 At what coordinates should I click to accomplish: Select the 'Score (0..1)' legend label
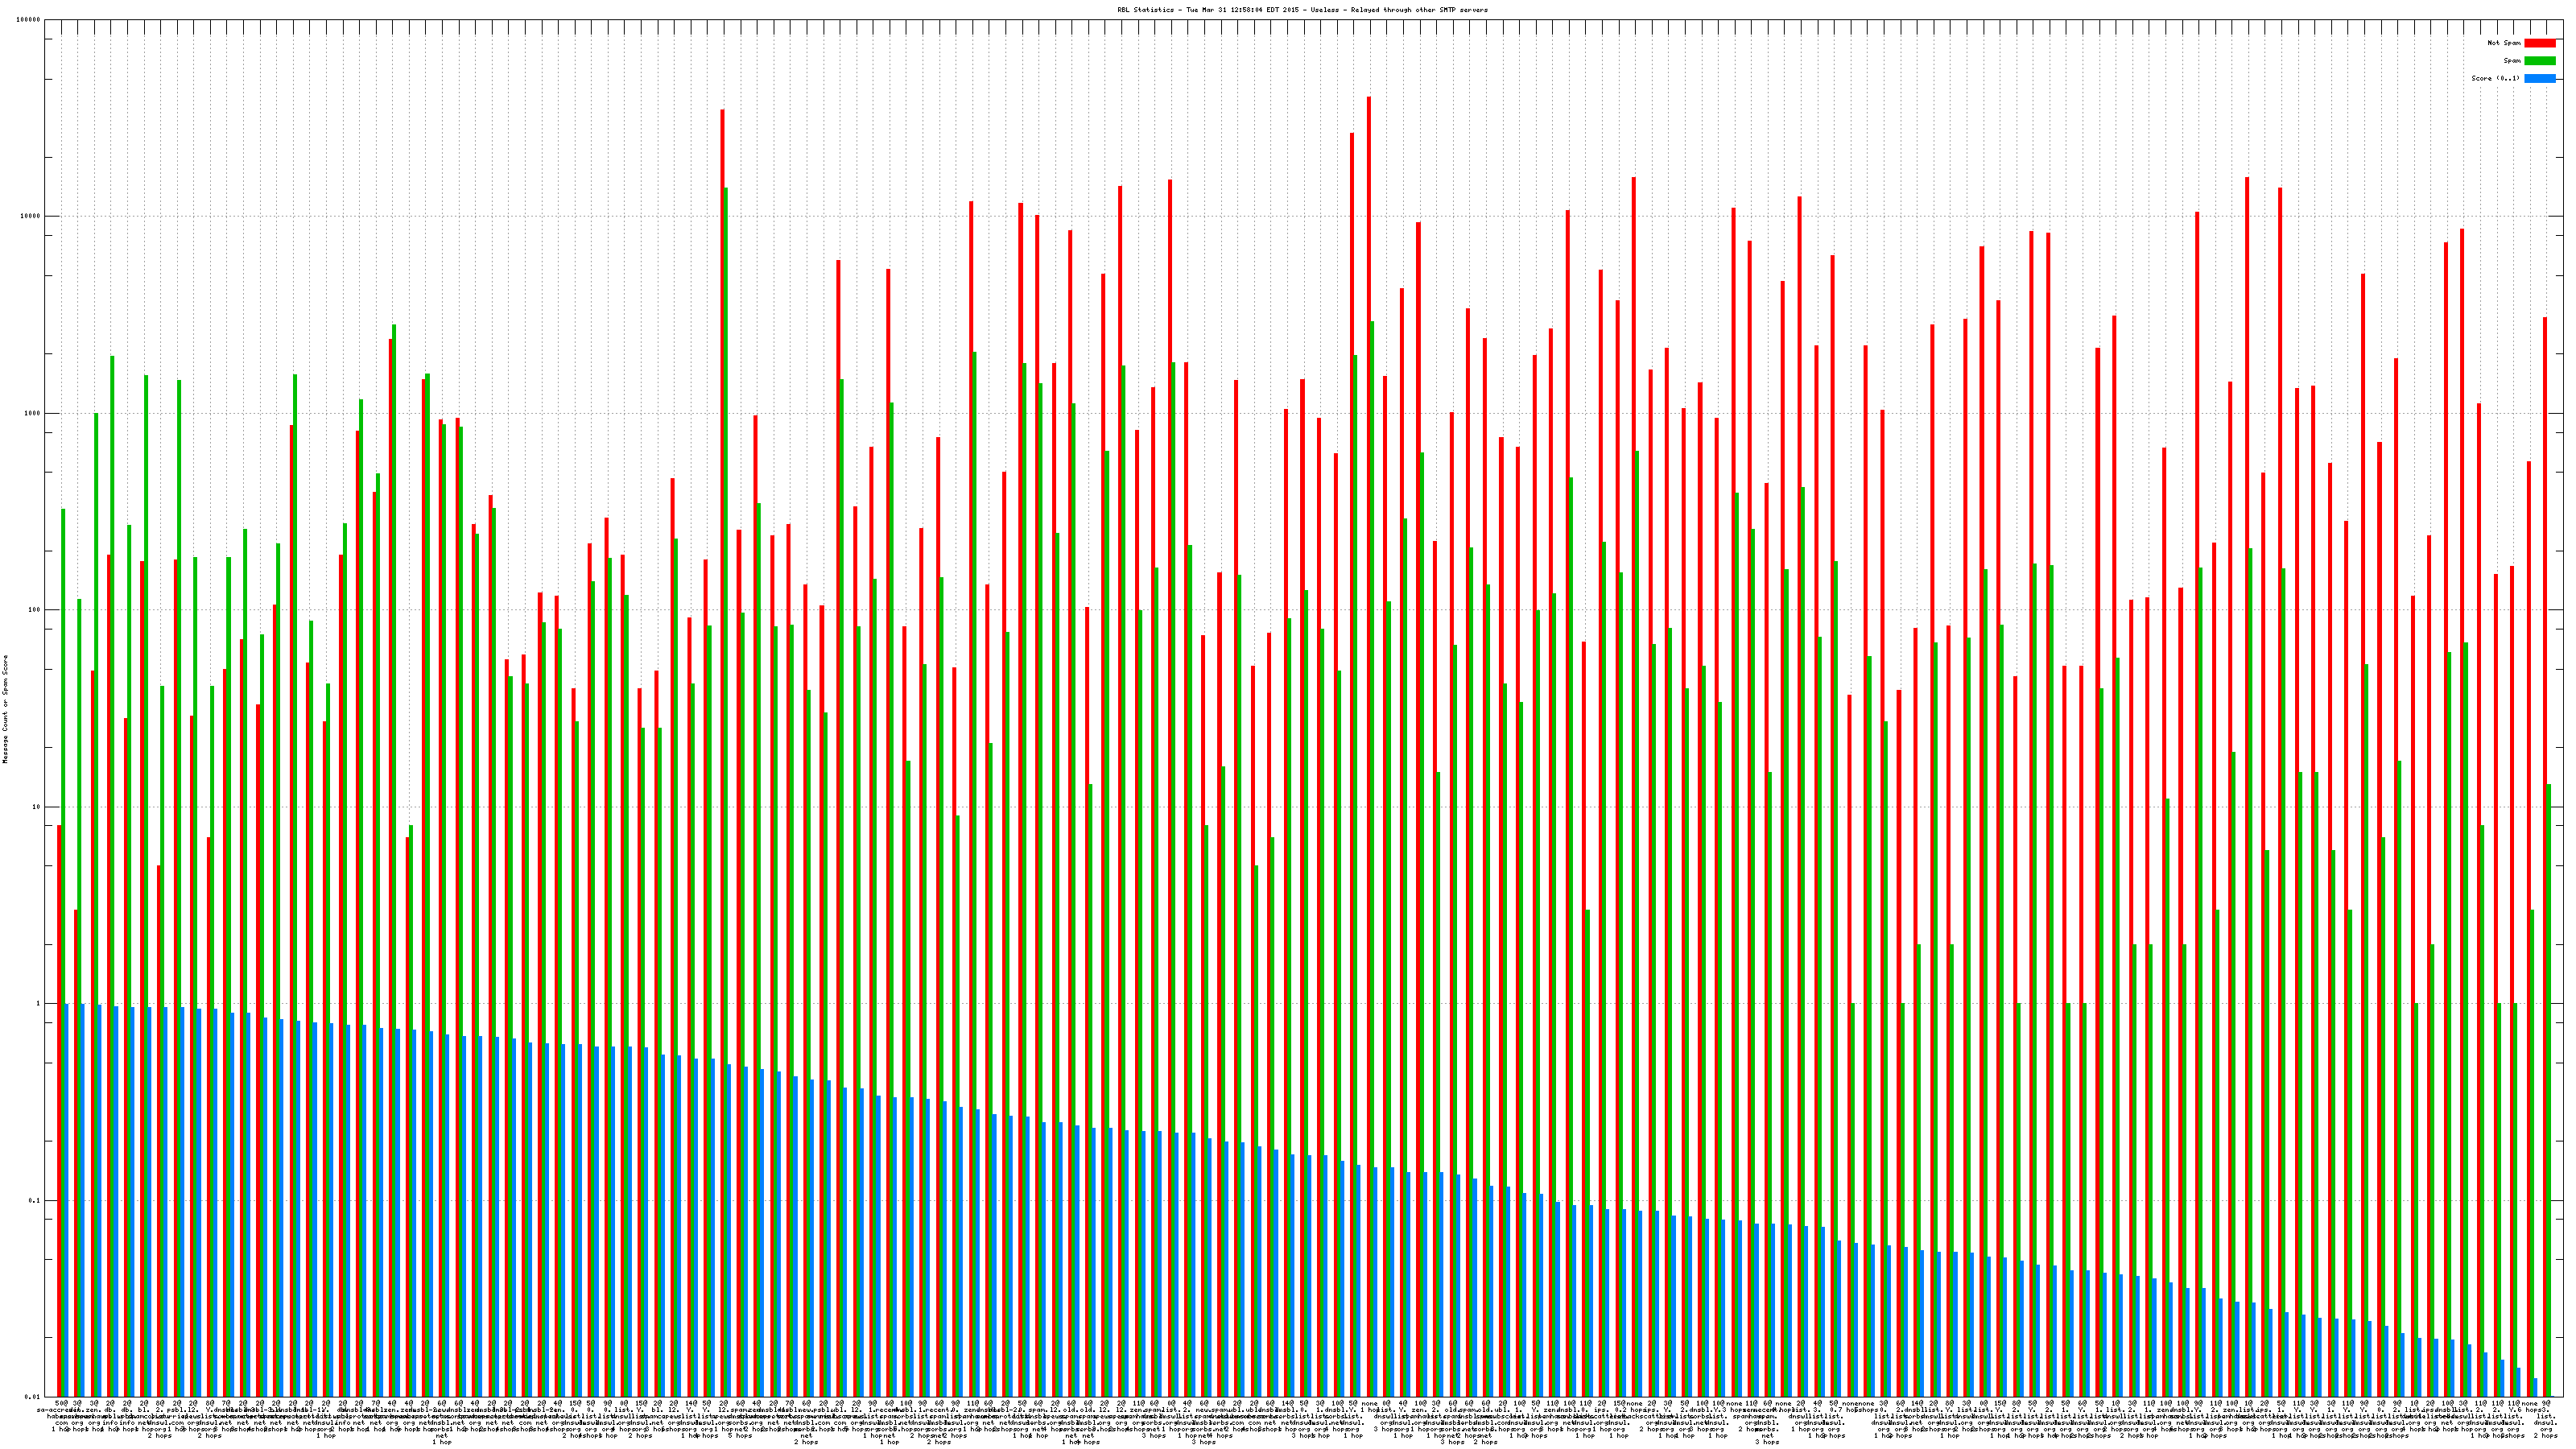[2495, 78]
